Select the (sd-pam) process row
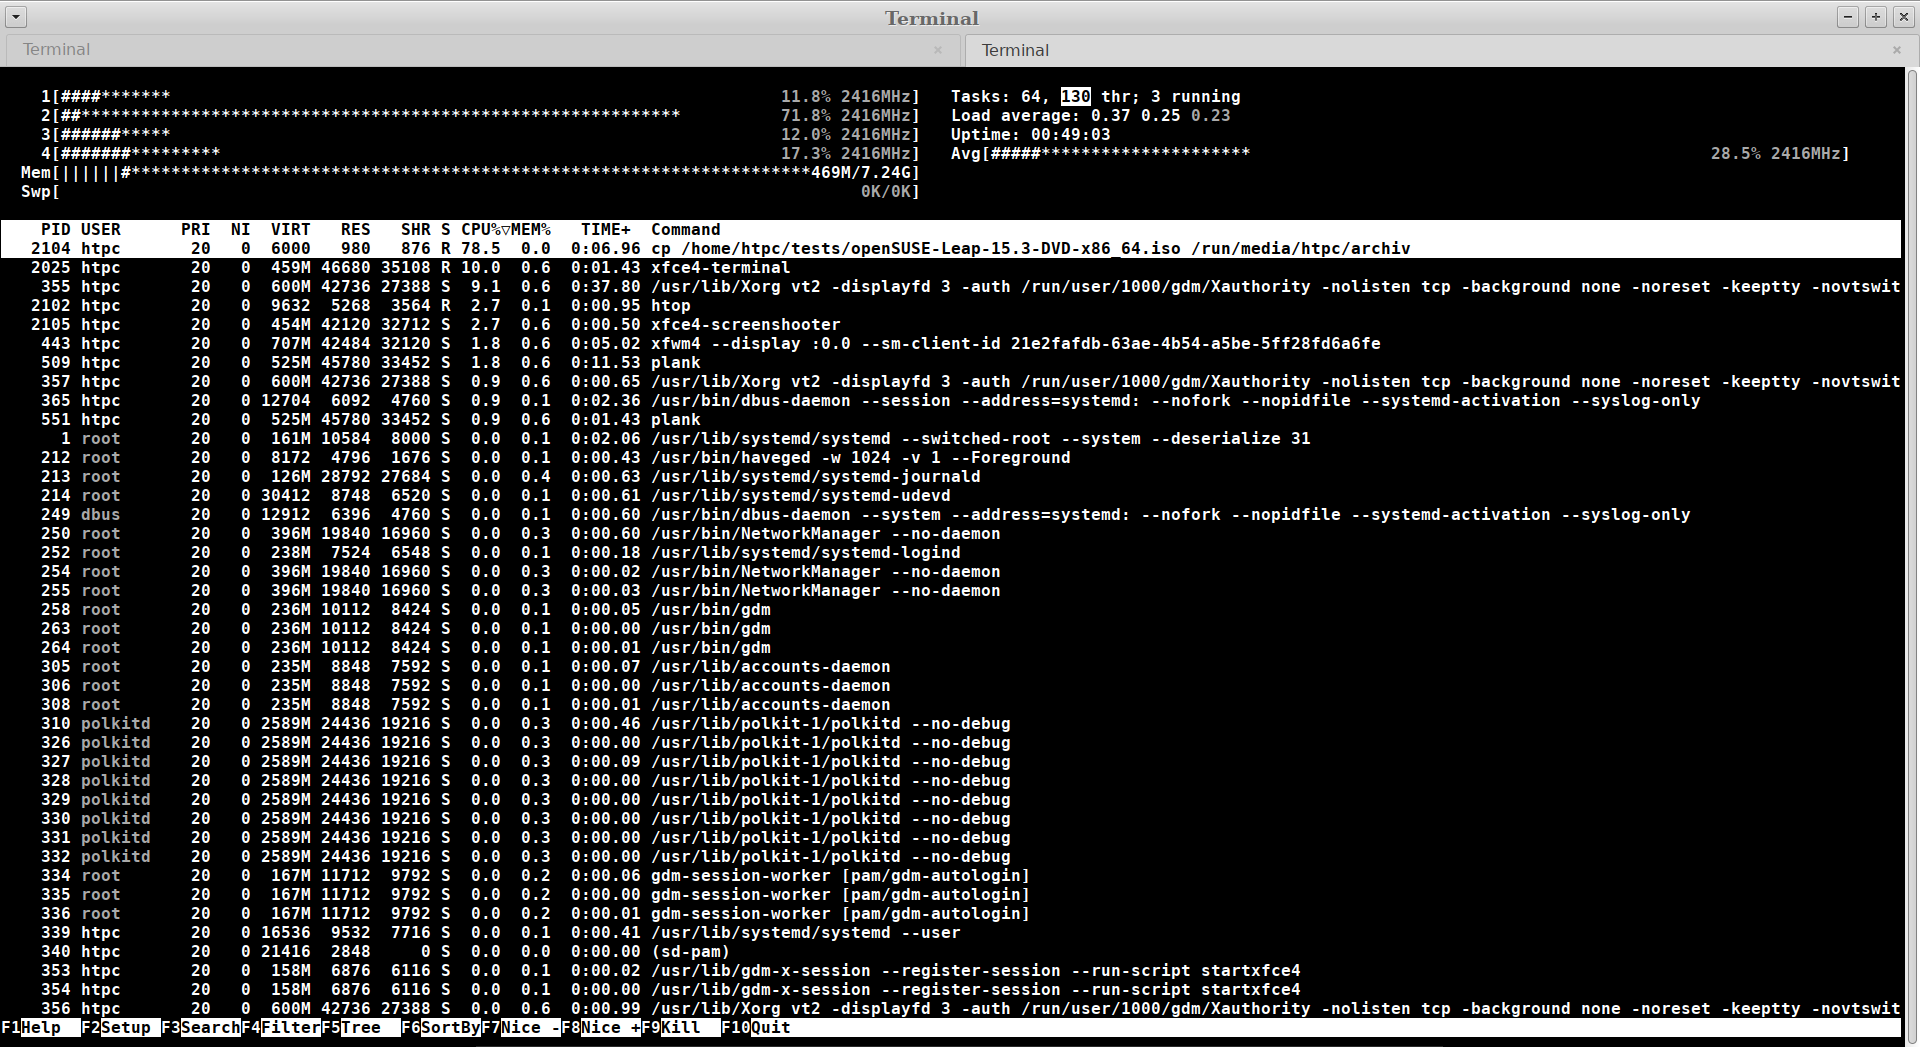Viewport: 1920px width, 1047px height. pyautogui.click(x=950, y=951)
